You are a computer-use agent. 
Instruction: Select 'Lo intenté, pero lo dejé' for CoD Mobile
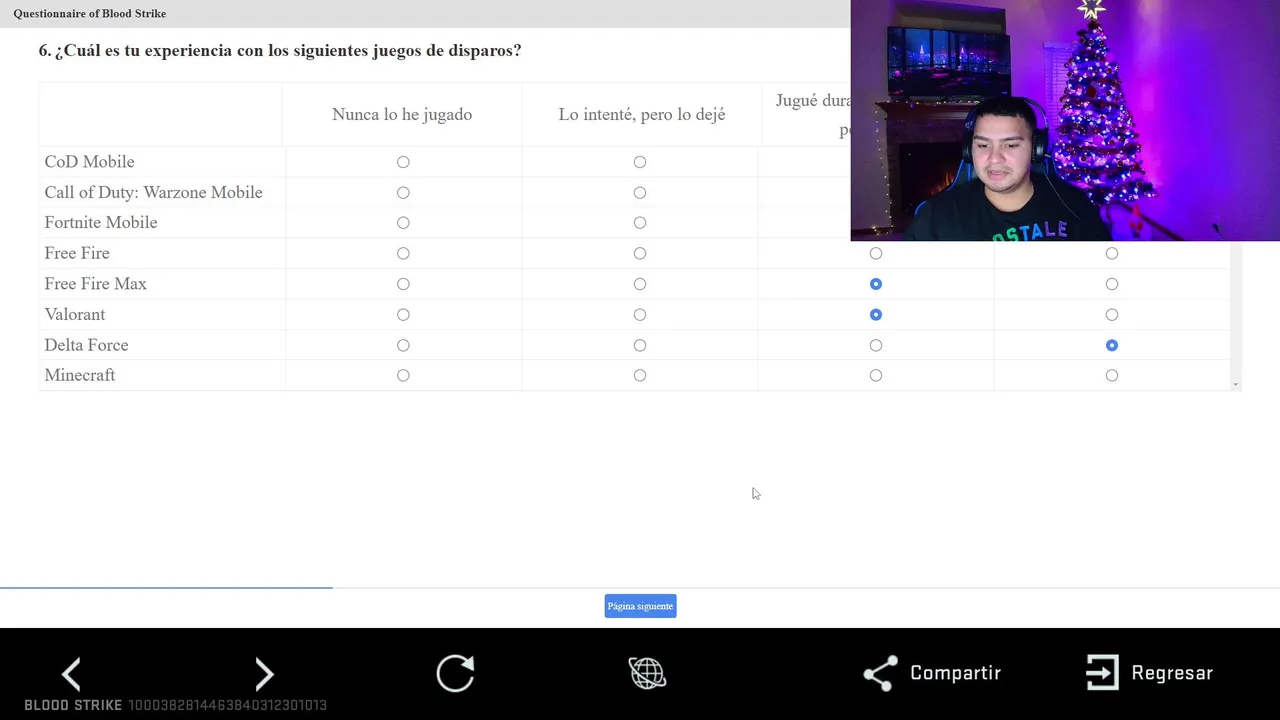[x=640, y=162]
